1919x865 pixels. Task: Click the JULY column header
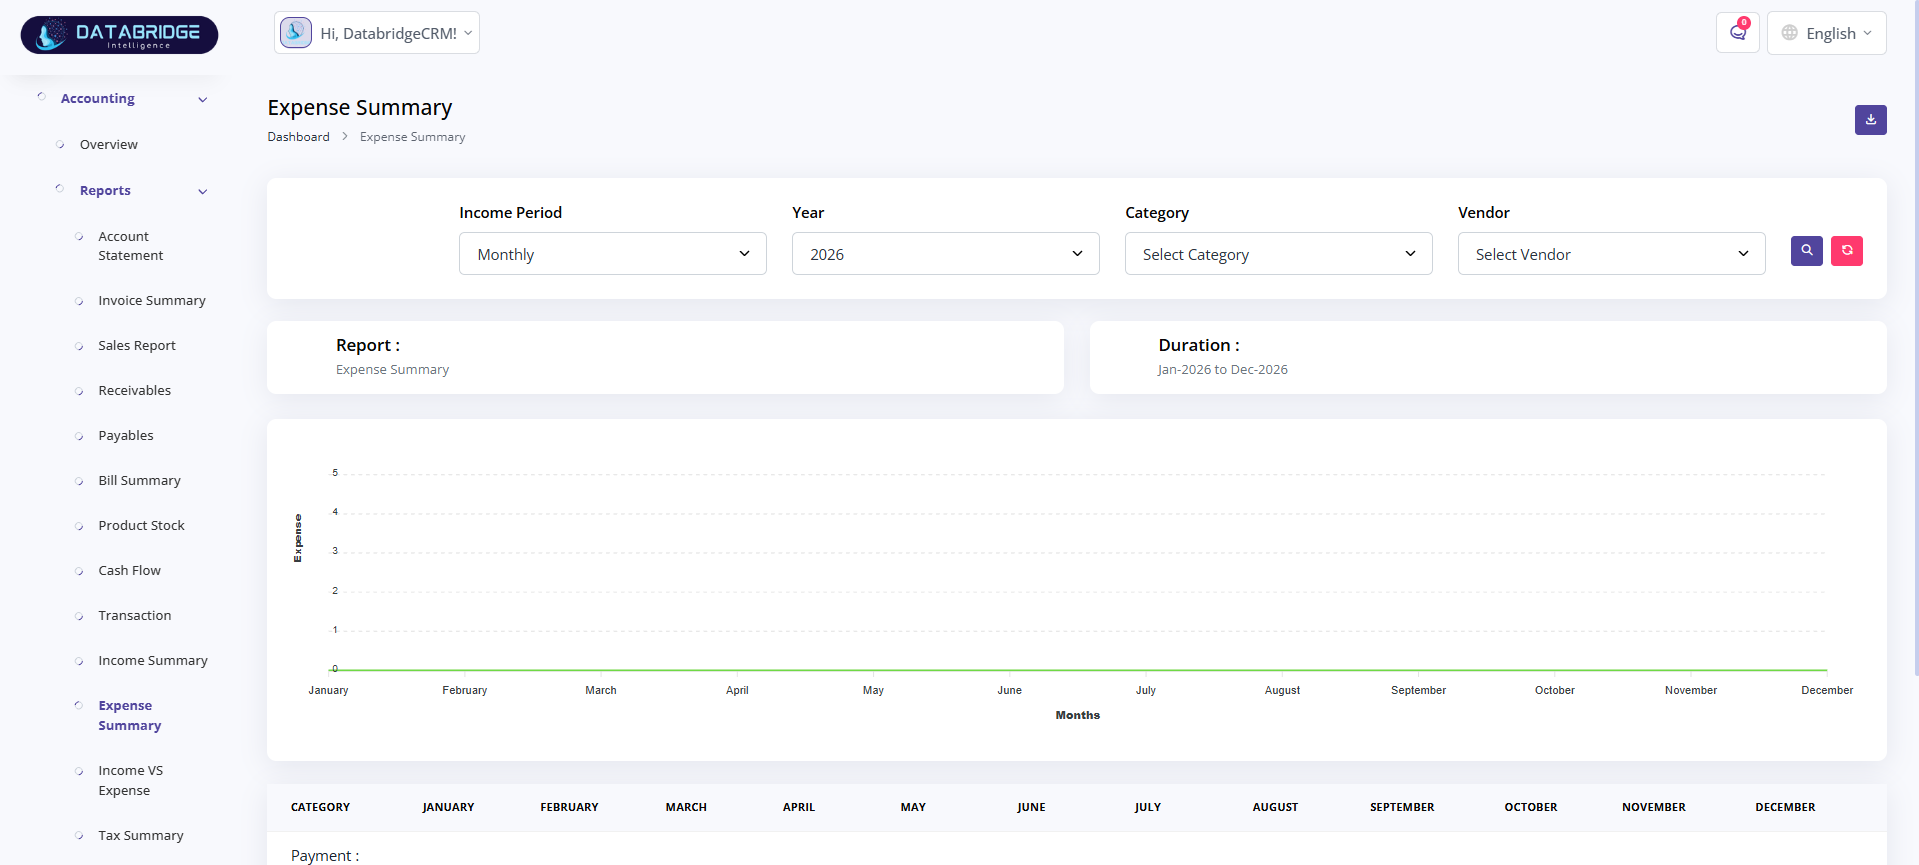click(1148, 807)
